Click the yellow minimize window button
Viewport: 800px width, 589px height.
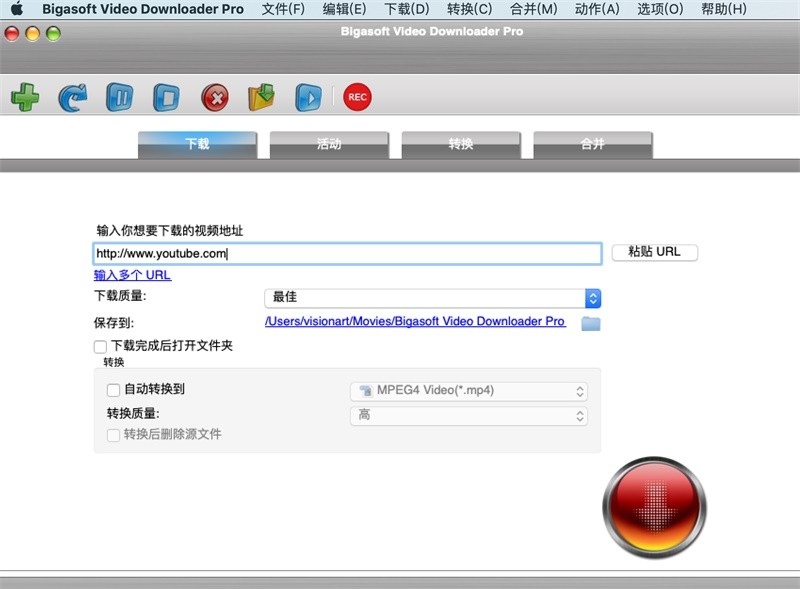point(32,34)
